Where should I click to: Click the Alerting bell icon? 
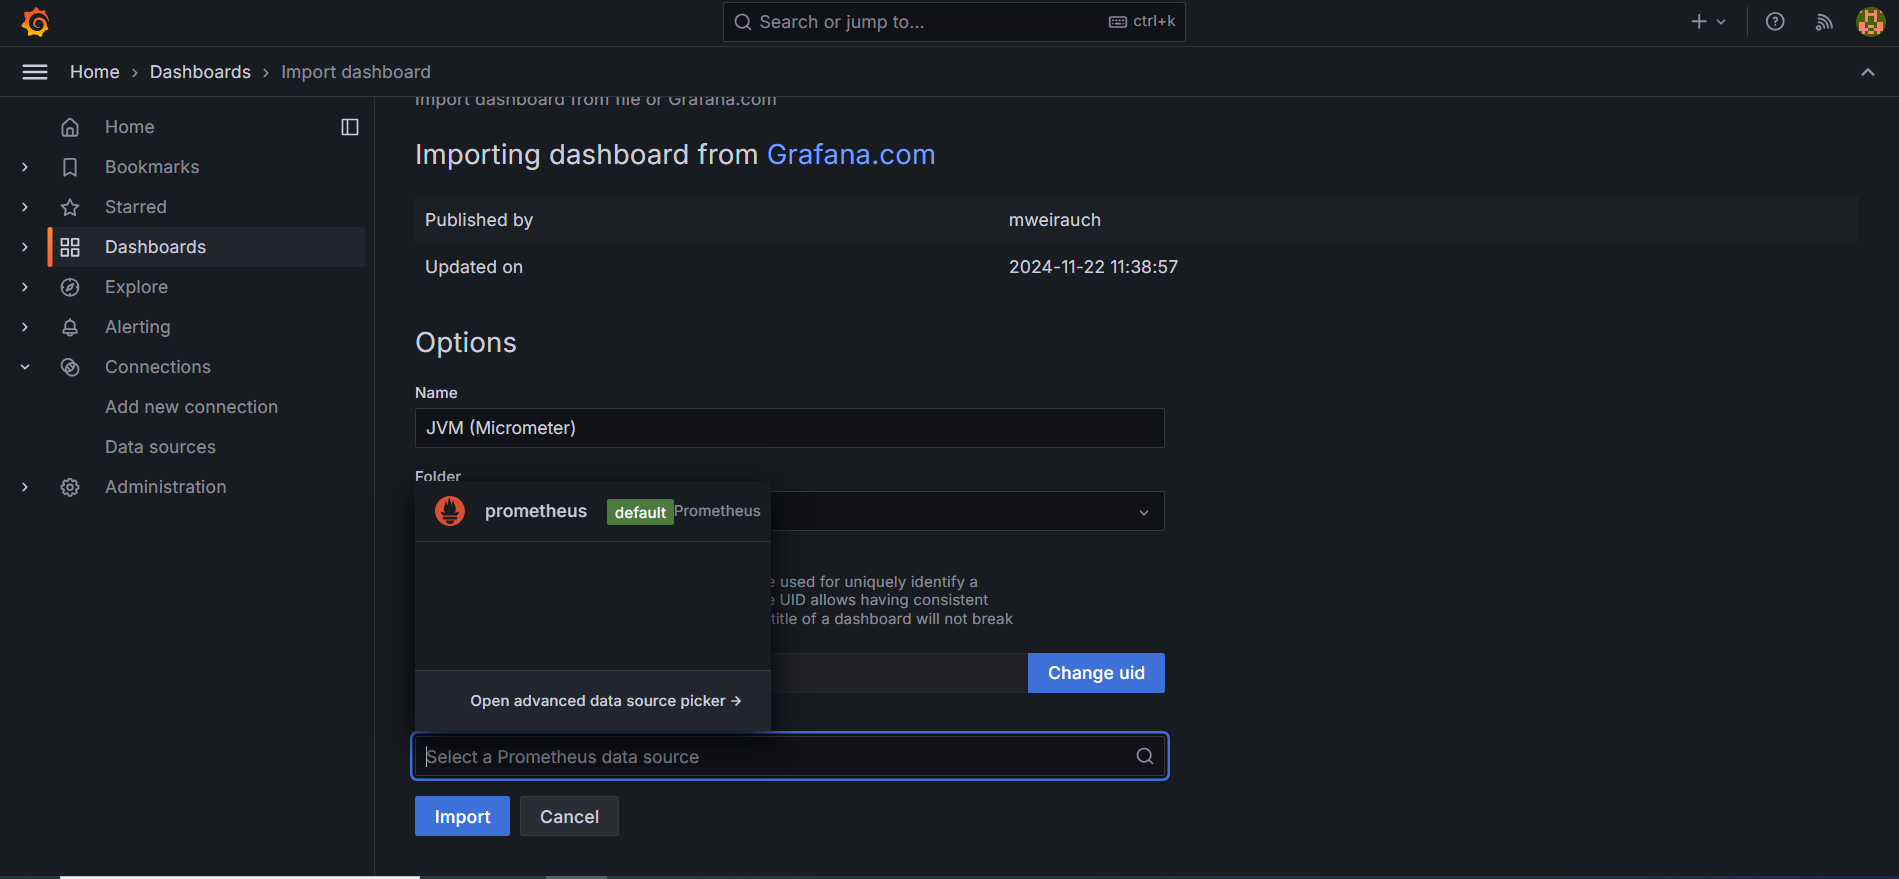(70, 327)
